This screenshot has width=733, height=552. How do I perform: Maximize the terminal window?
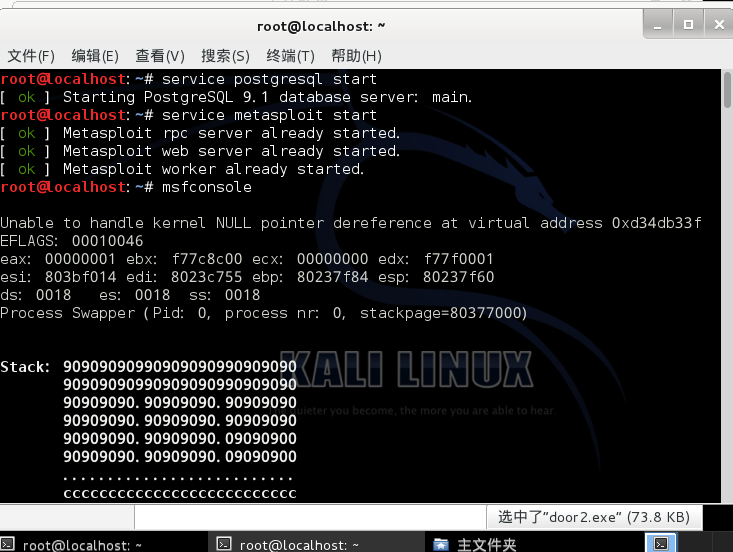pos(688,25)
